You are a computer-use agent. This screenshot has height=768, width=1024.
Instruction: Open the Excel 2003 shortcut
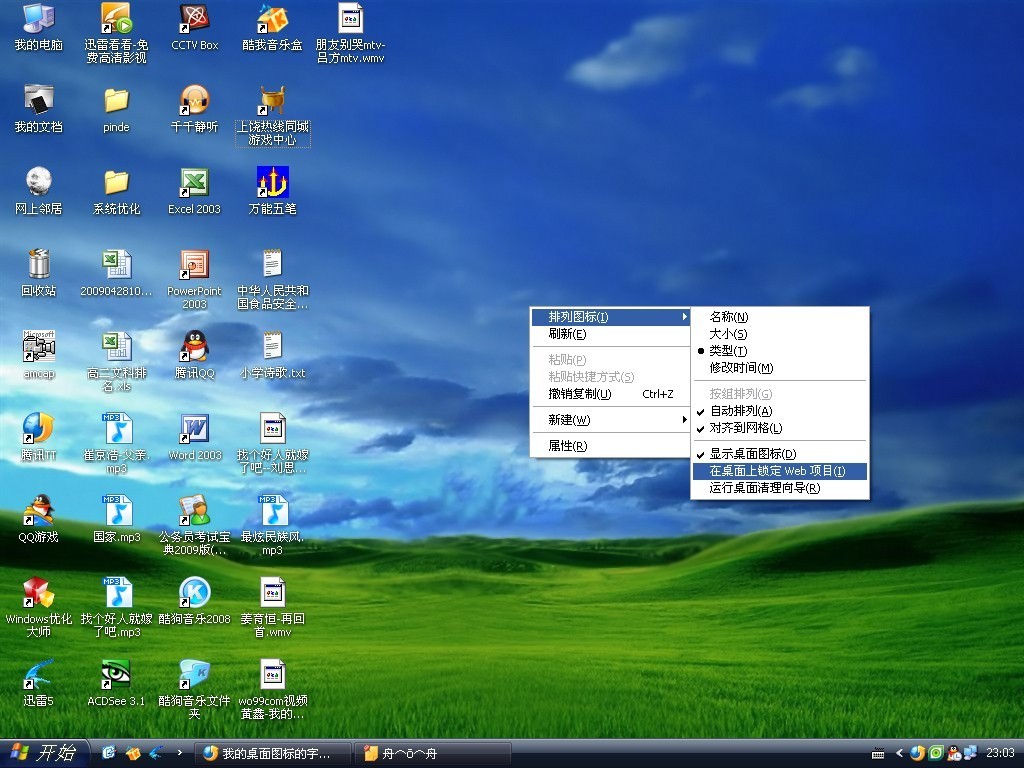(x=194, y=185)
